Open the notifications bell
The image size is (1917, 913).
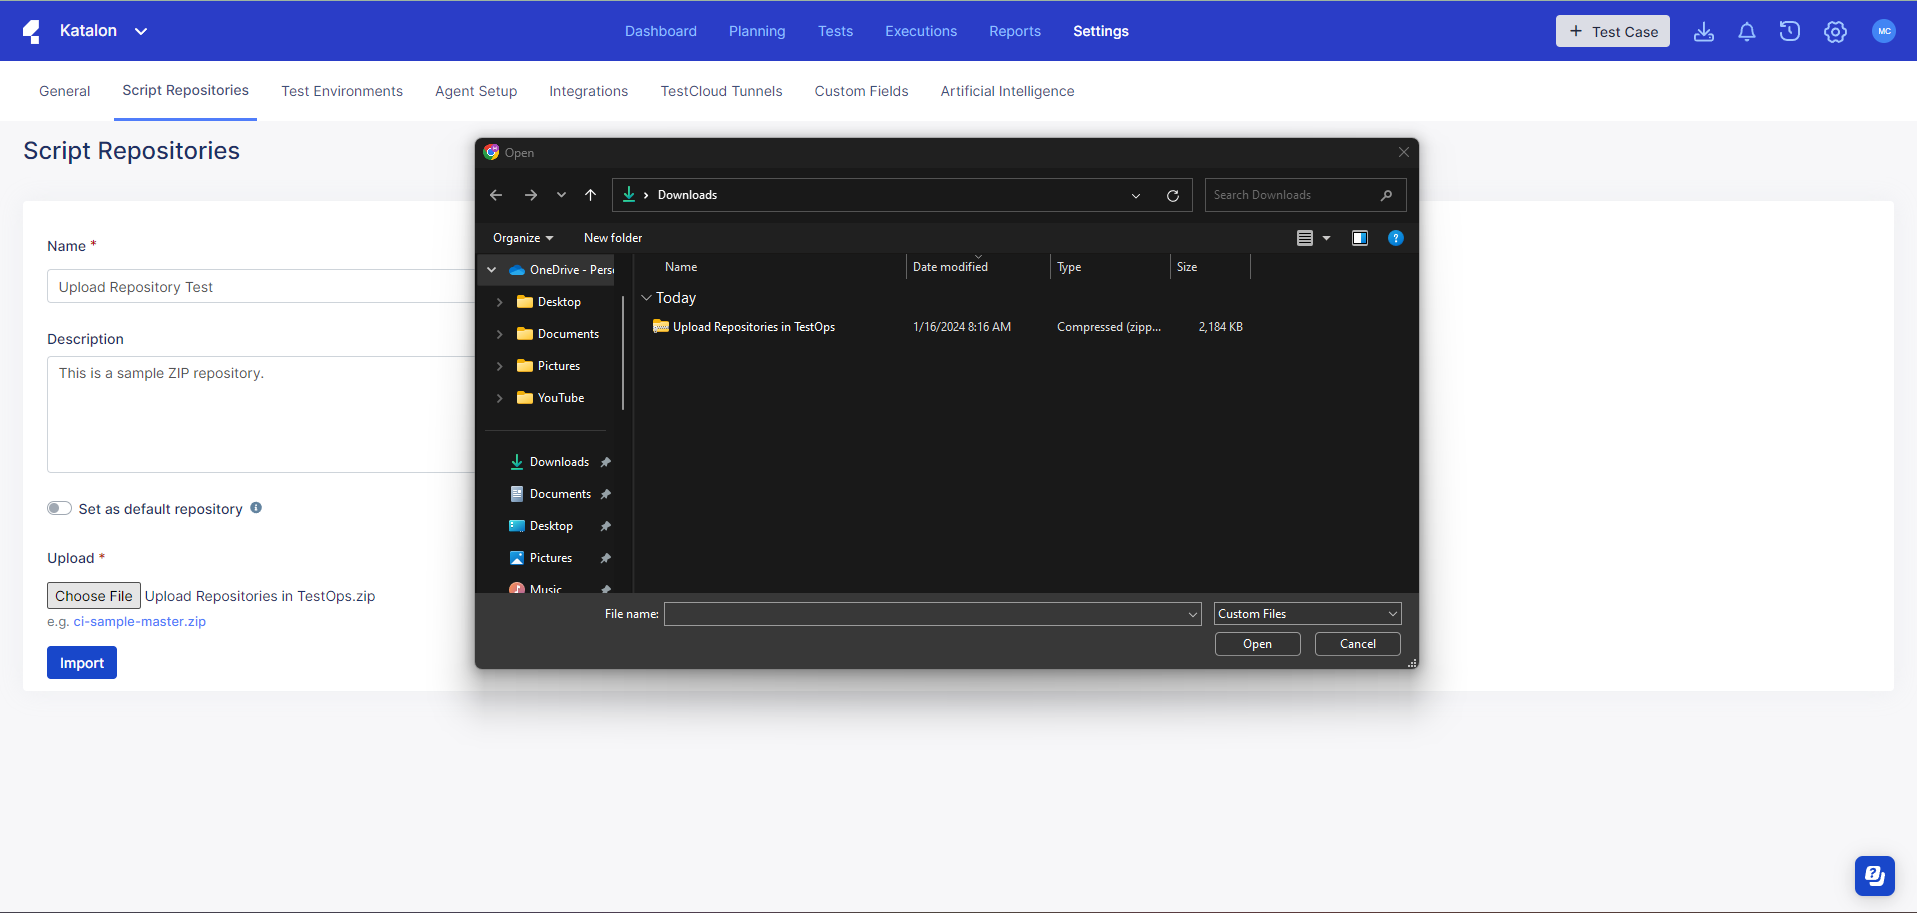(x=1746, y=32)
